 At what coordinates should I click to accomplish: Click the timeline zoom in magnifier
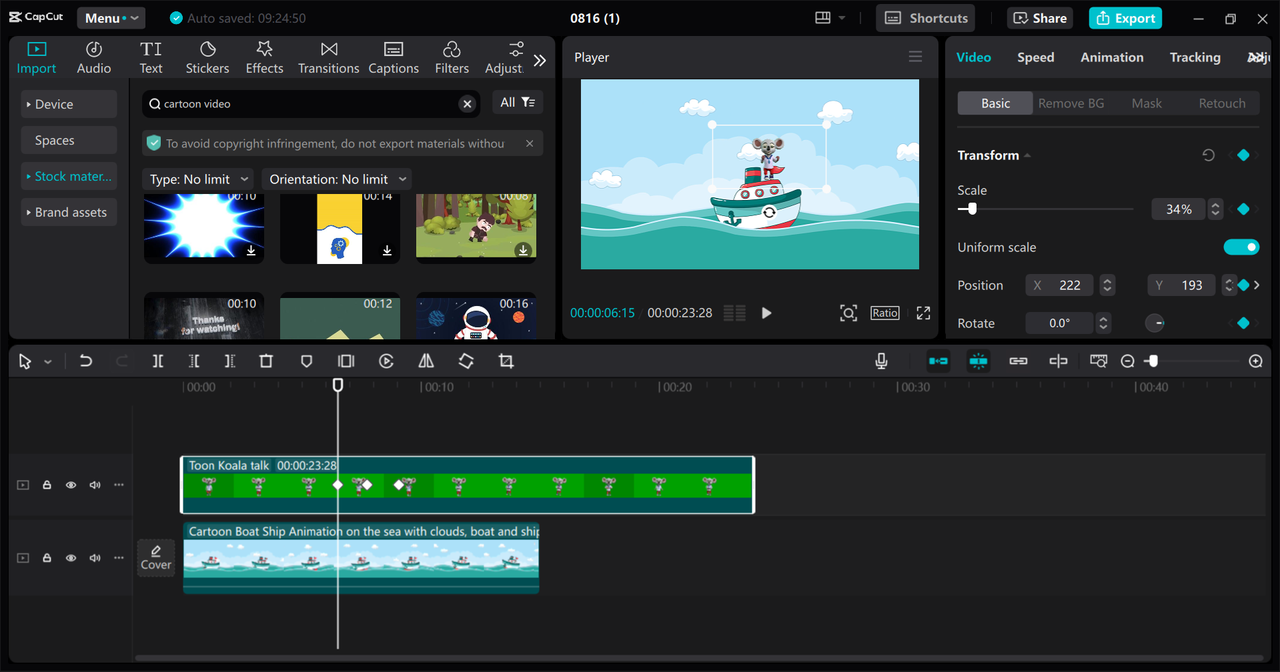(x=1256, y=361)
